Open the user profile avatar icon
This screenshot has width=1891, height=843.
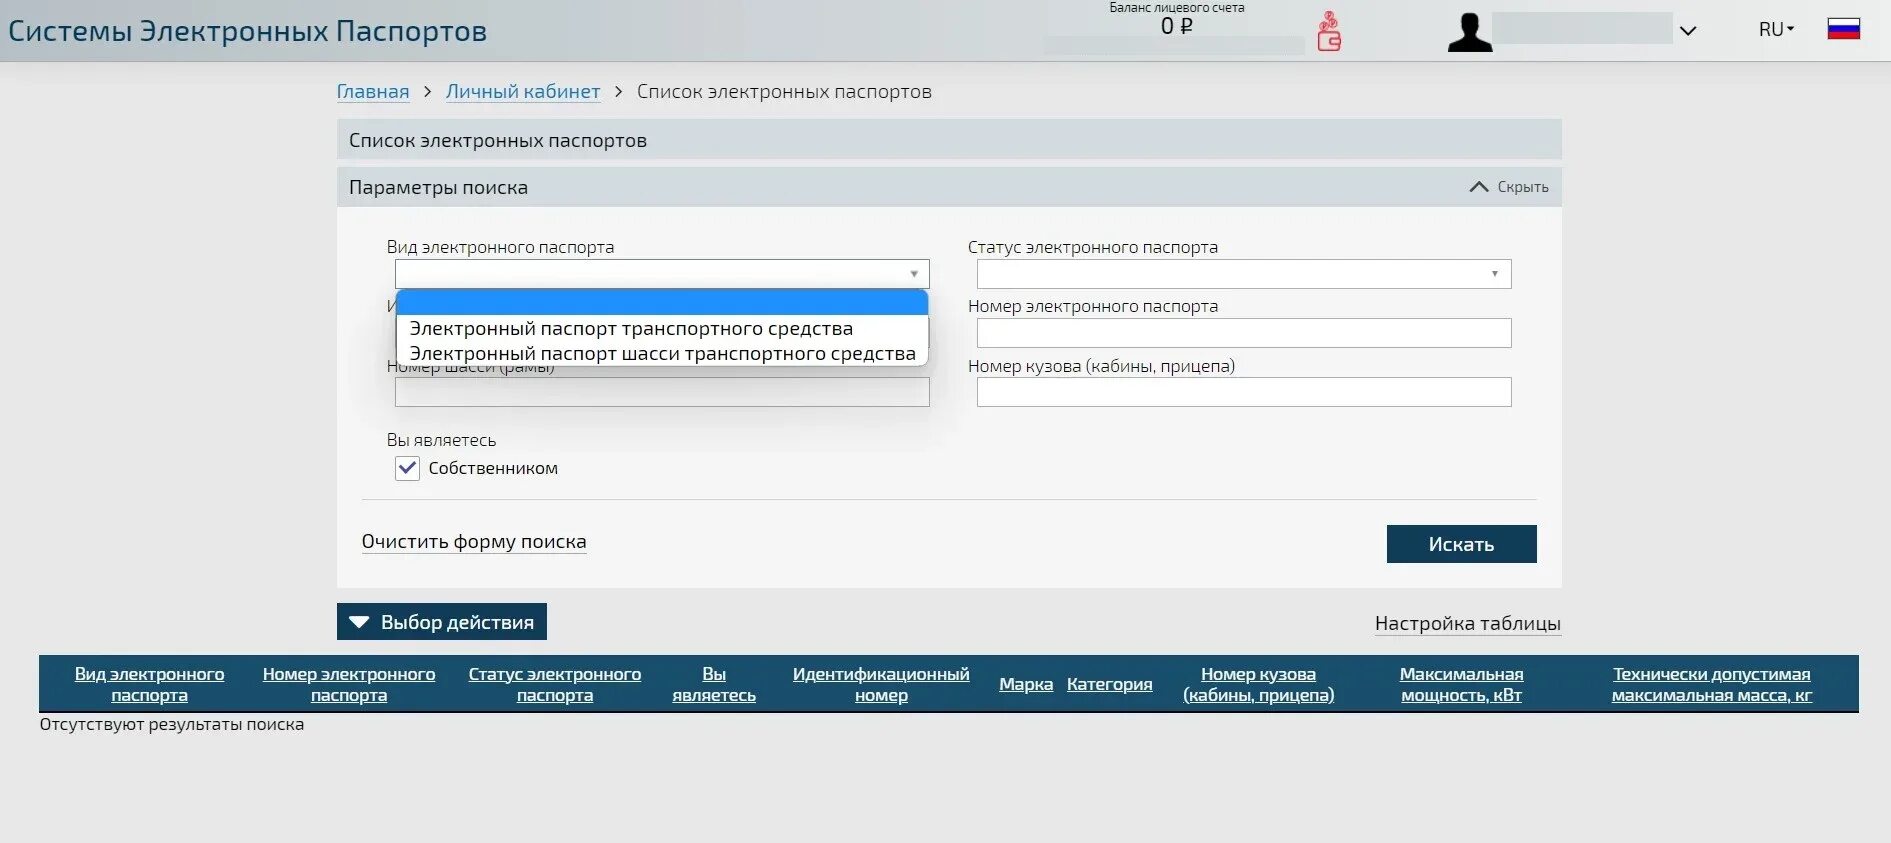pos(1470,32)
